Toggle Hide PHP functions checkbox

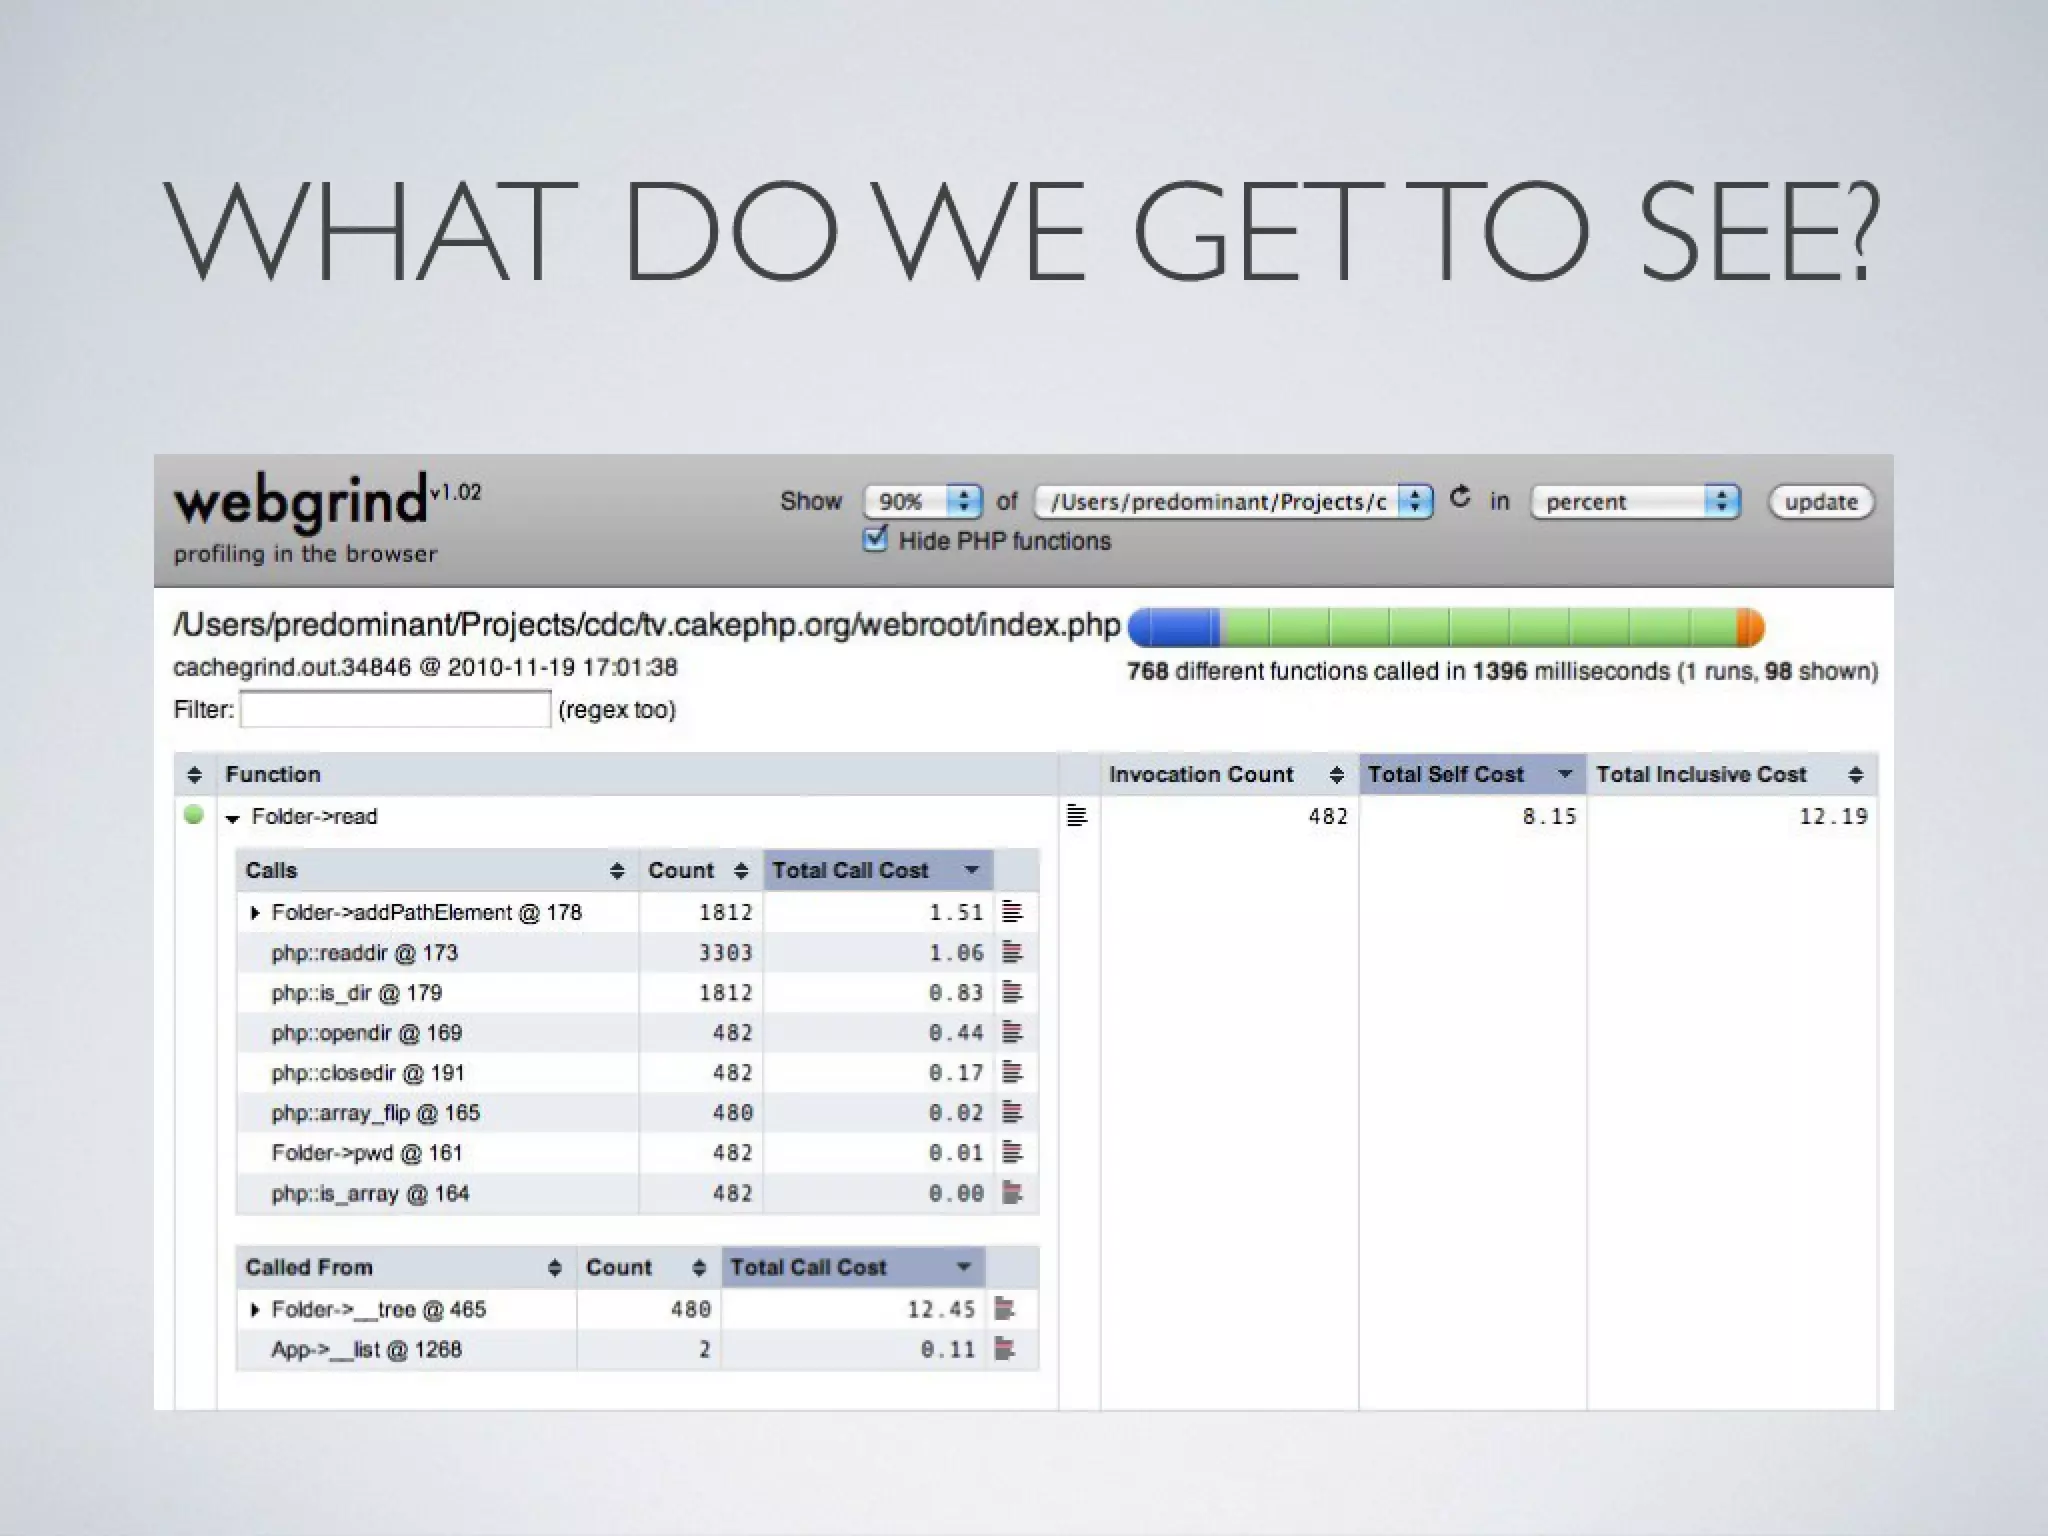[x=875, y=540]
